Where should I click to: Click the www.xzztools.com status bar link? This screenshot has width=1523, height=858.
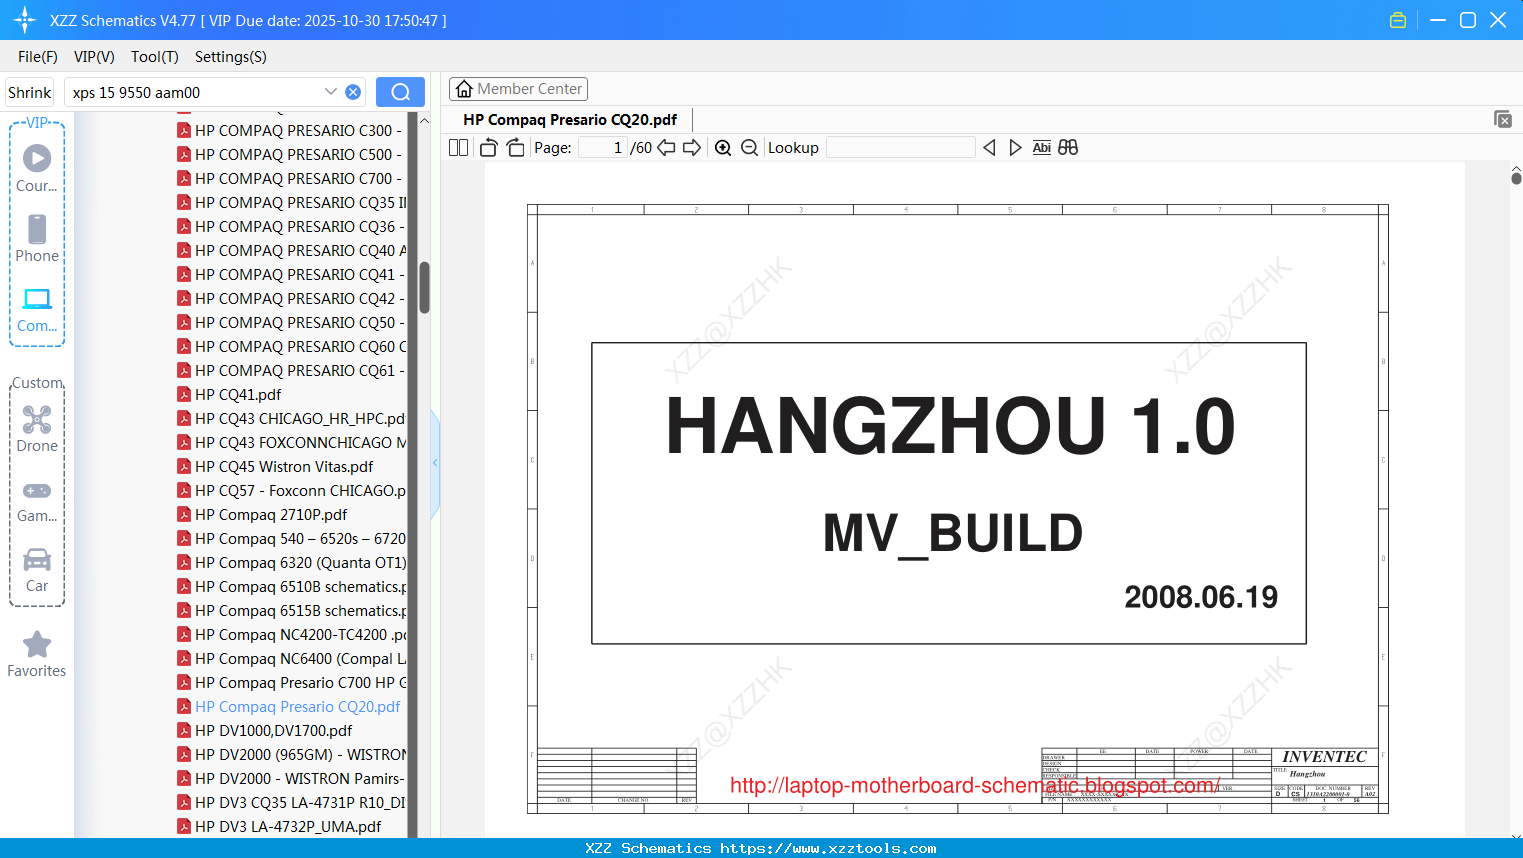coord(829,848)
